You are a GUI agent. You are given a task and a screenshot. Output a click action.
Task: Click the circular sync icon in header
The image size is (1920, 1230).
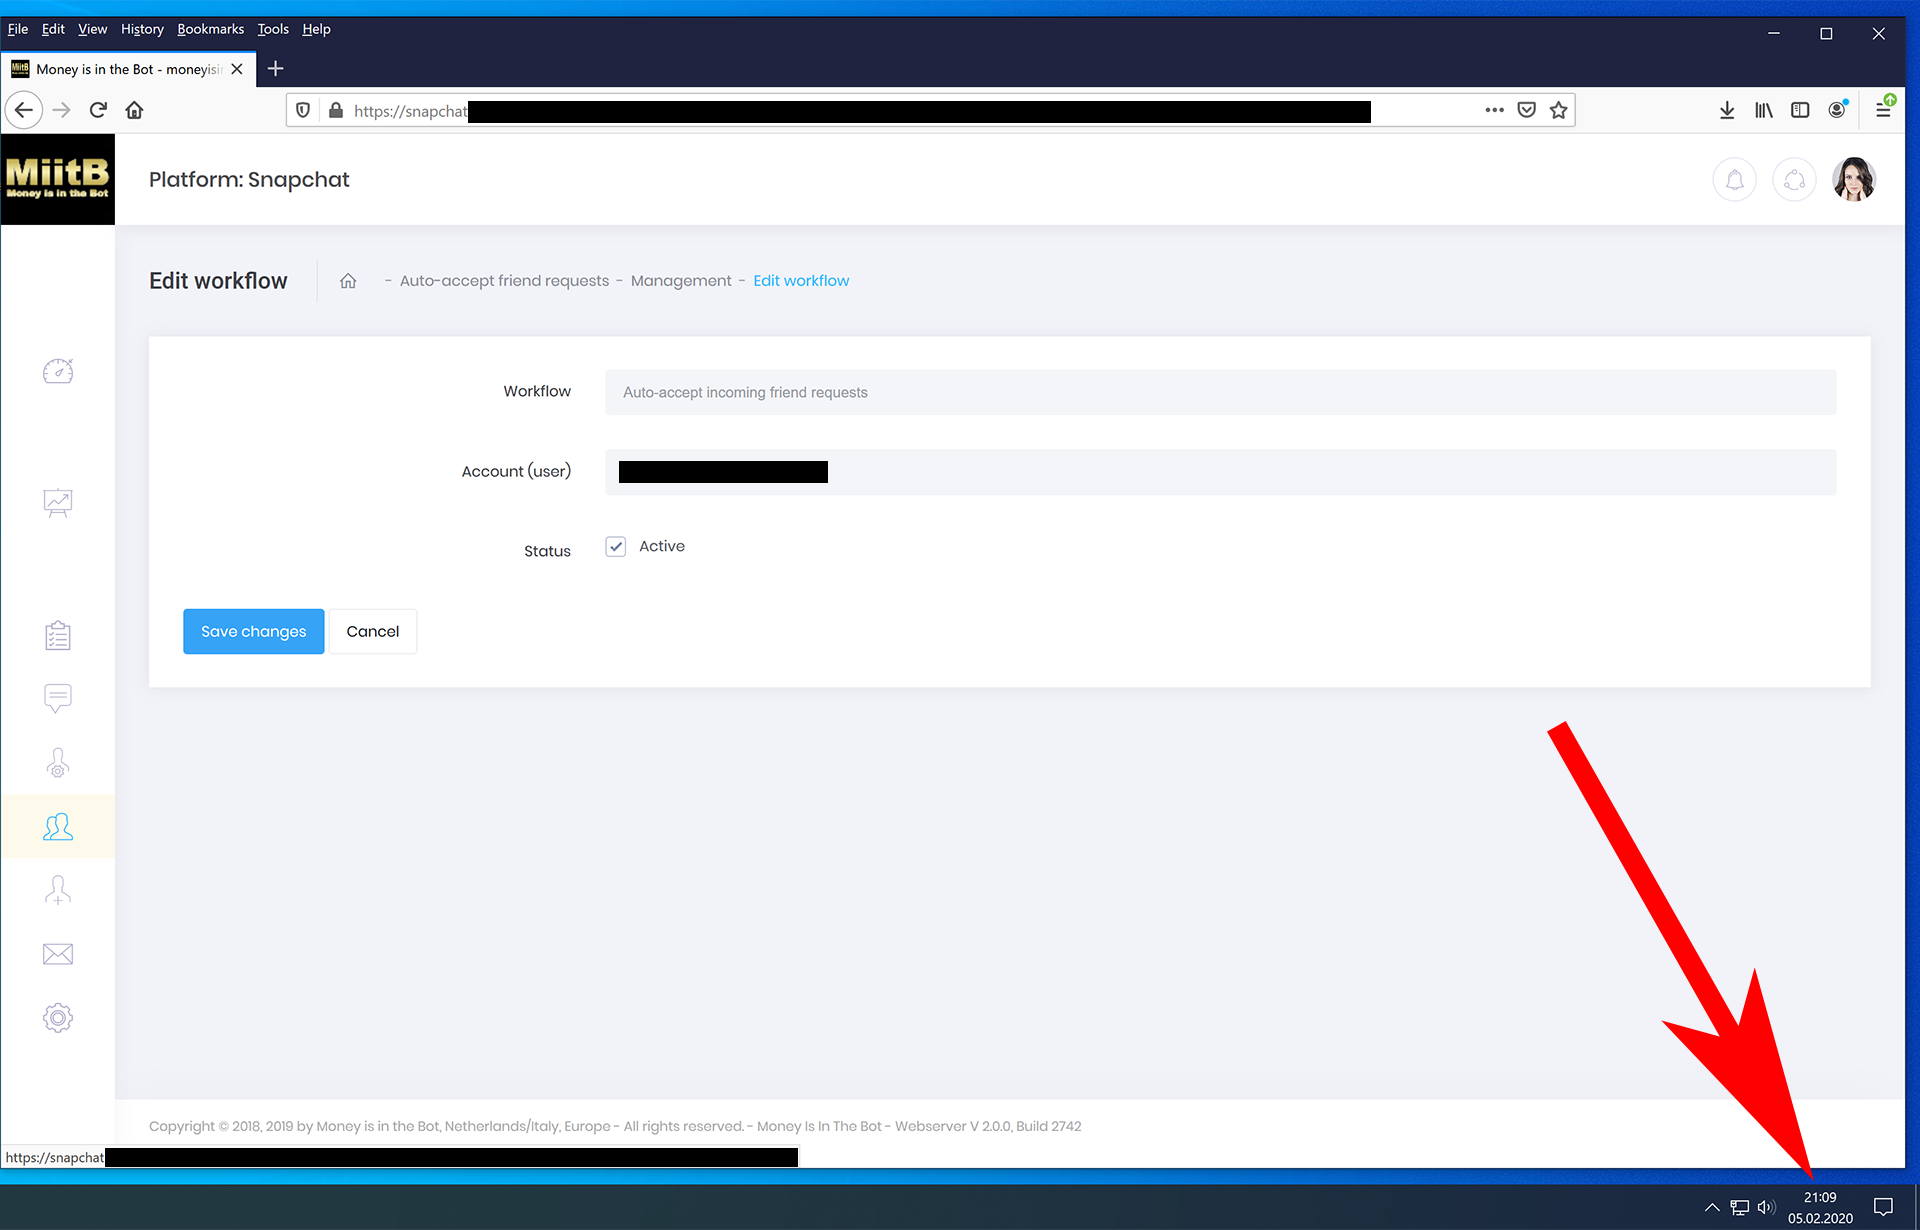point(1795,180)
